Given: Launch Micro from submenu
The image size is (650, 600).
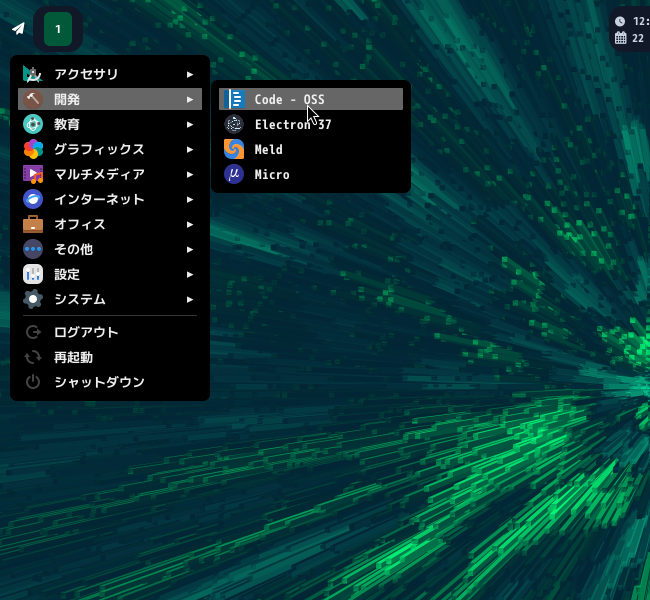Looking at the screenshot, I should pos(311,174).
